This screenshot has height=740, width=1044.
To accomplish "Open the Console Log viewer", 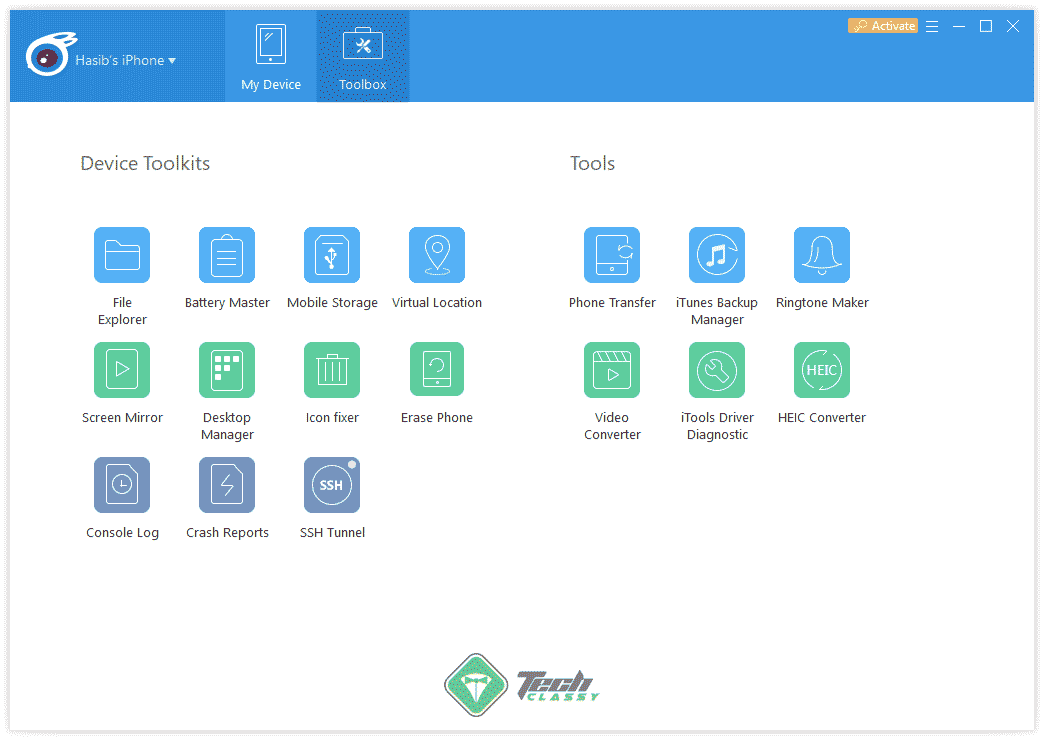I will (x=122, y=485).
